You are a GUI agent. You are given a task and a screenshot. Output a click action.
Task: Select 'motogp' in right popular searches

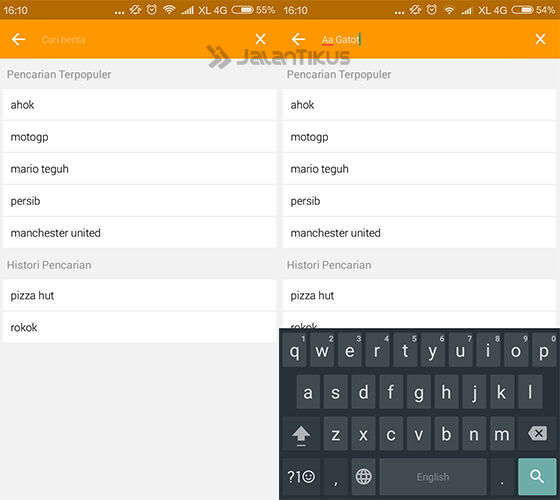(x=419, y=137)
